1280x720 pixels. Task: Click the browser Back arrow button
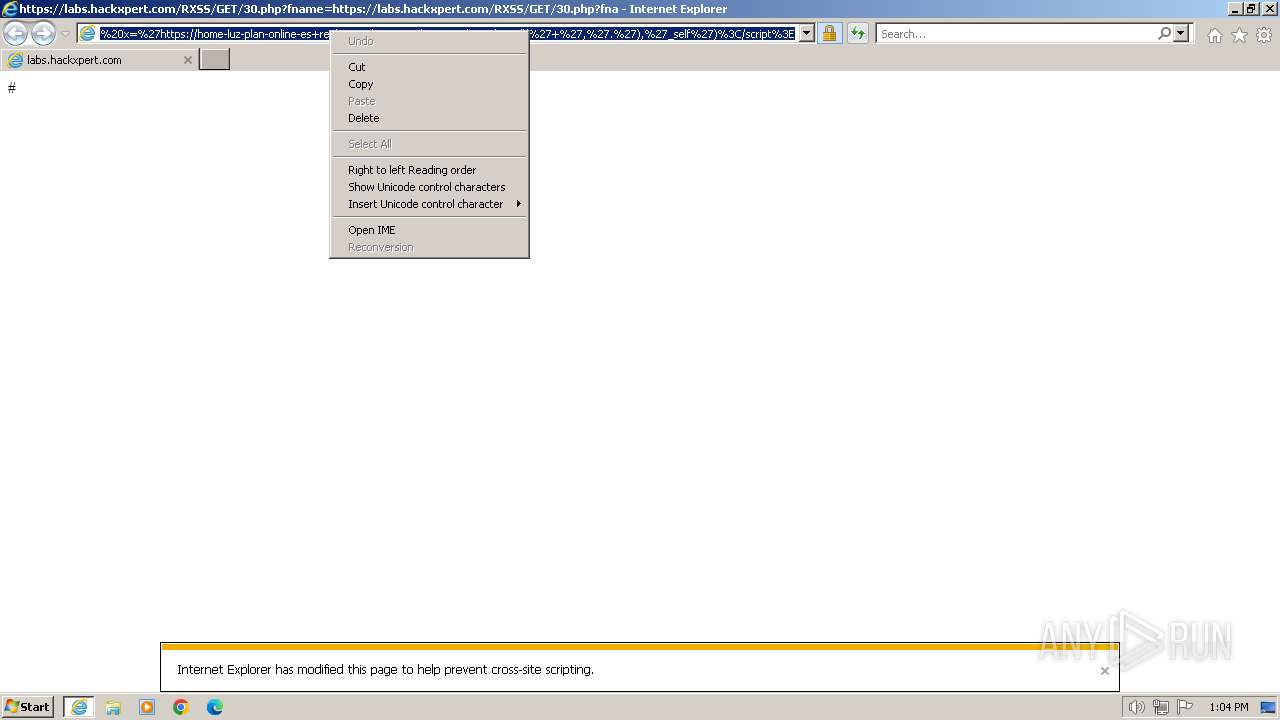(16, 34)
